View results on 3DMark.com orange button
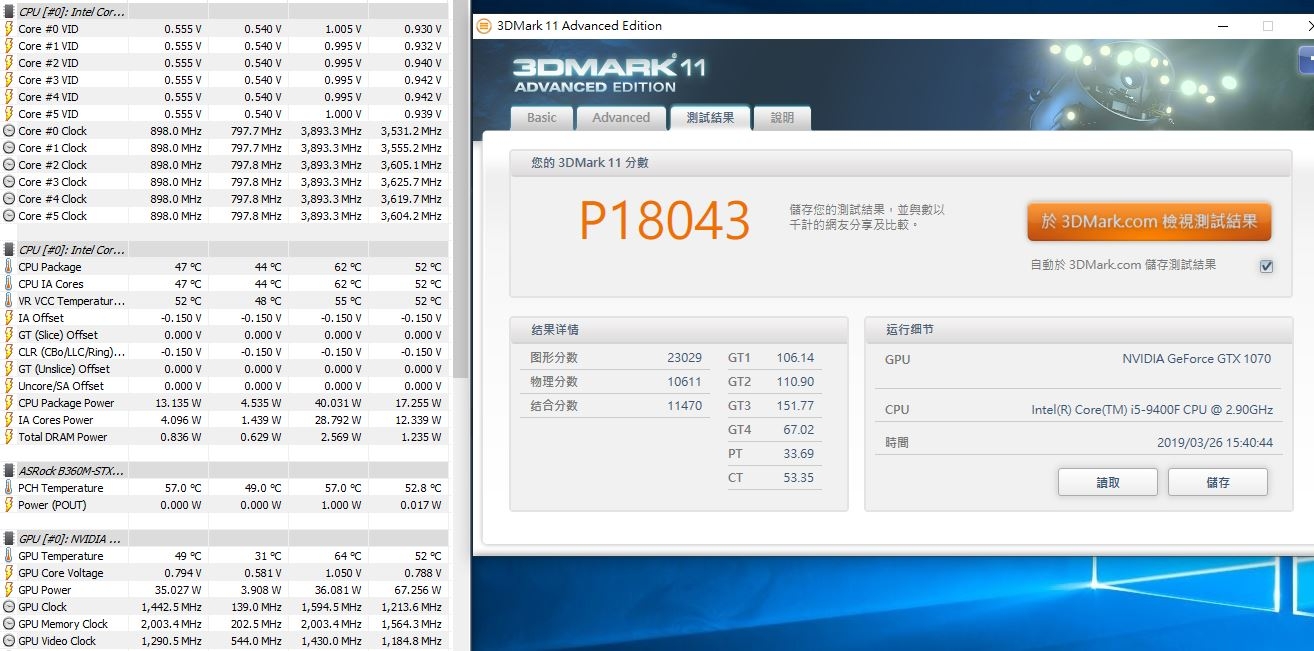The width and height of the screenshot is (1314, 651). (1149, 222)
